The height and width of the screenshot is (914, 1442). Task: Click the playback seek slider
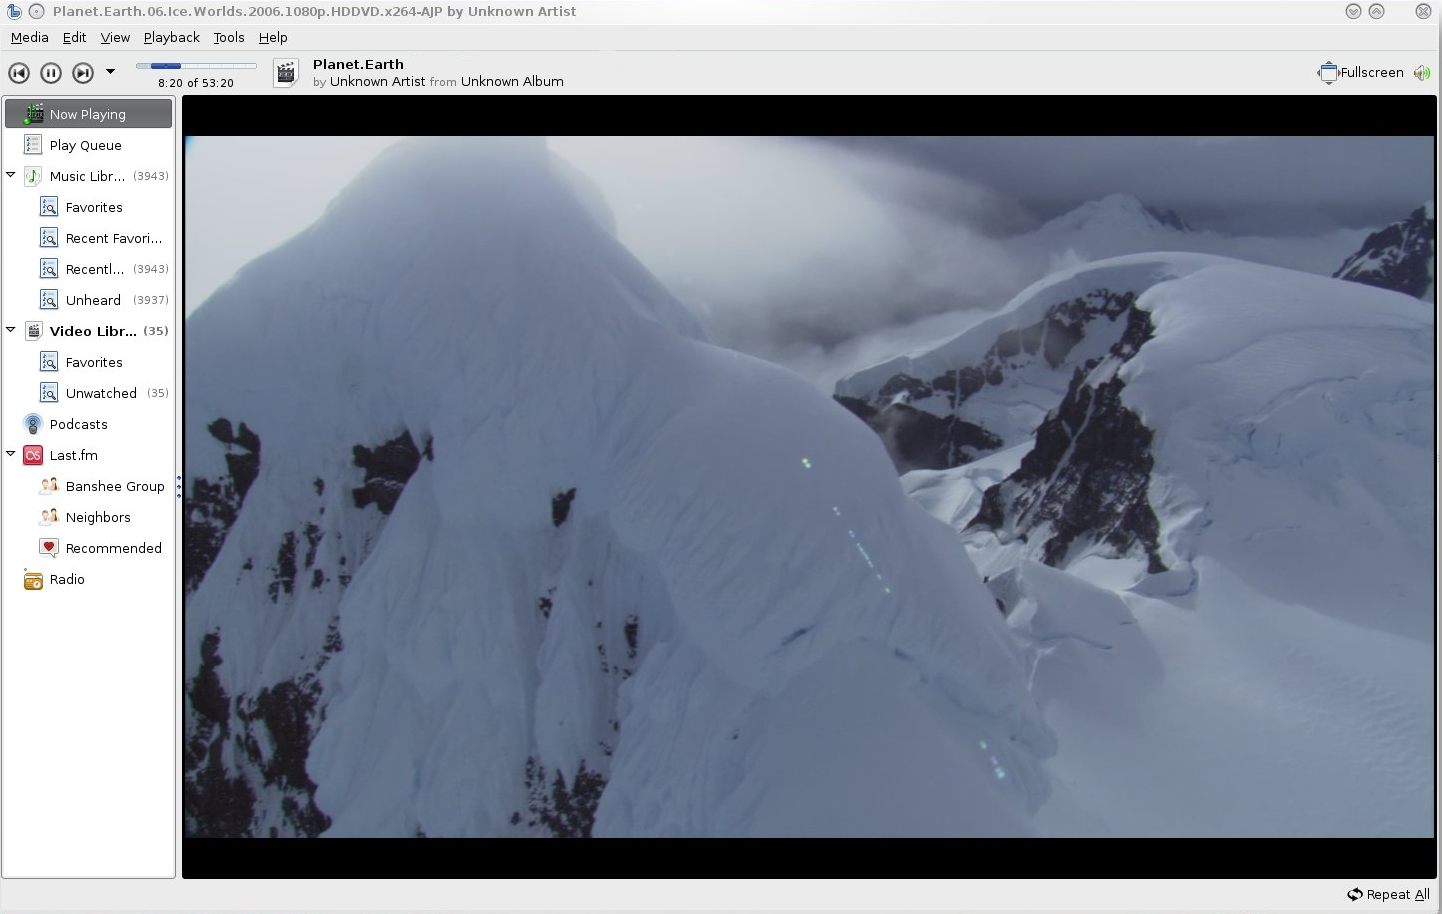pyautogui.click(x=196, y=66)
